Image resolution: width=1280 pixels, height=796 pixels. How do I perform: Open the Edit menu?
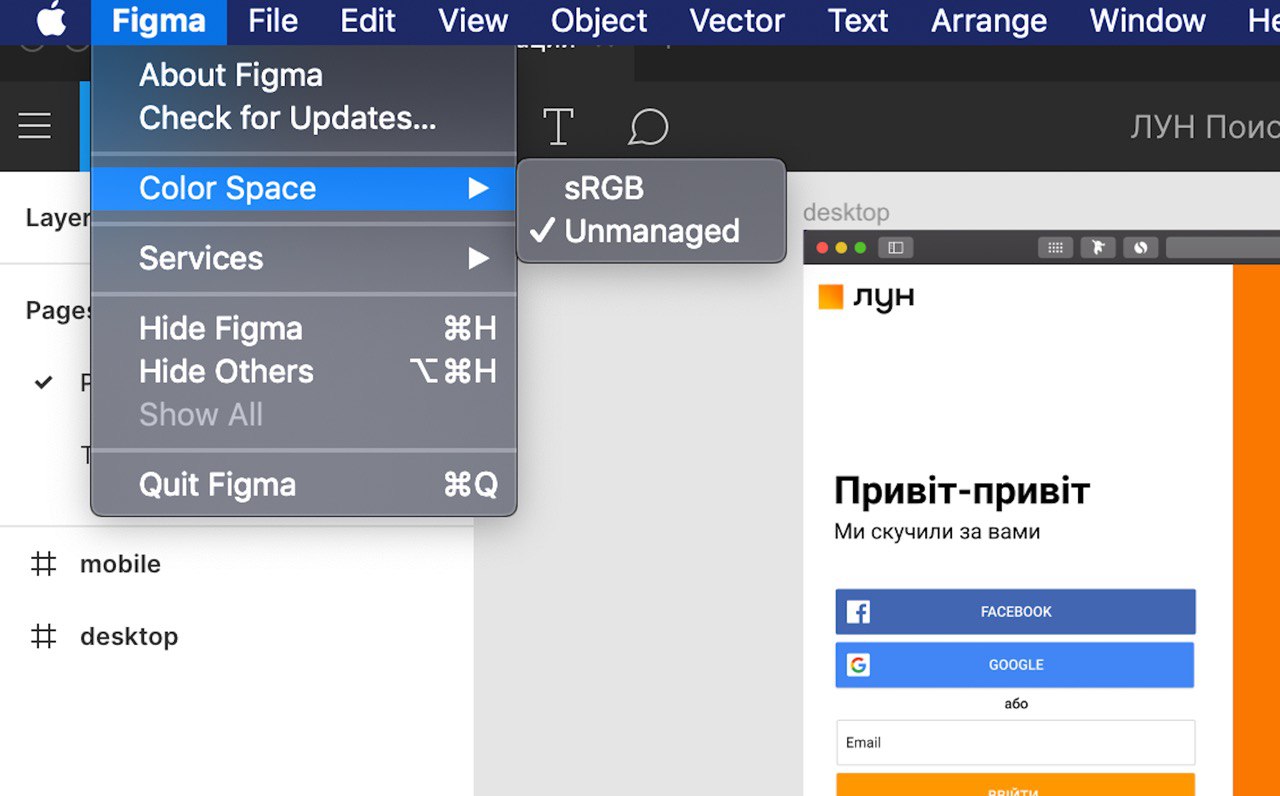point(368,21)
